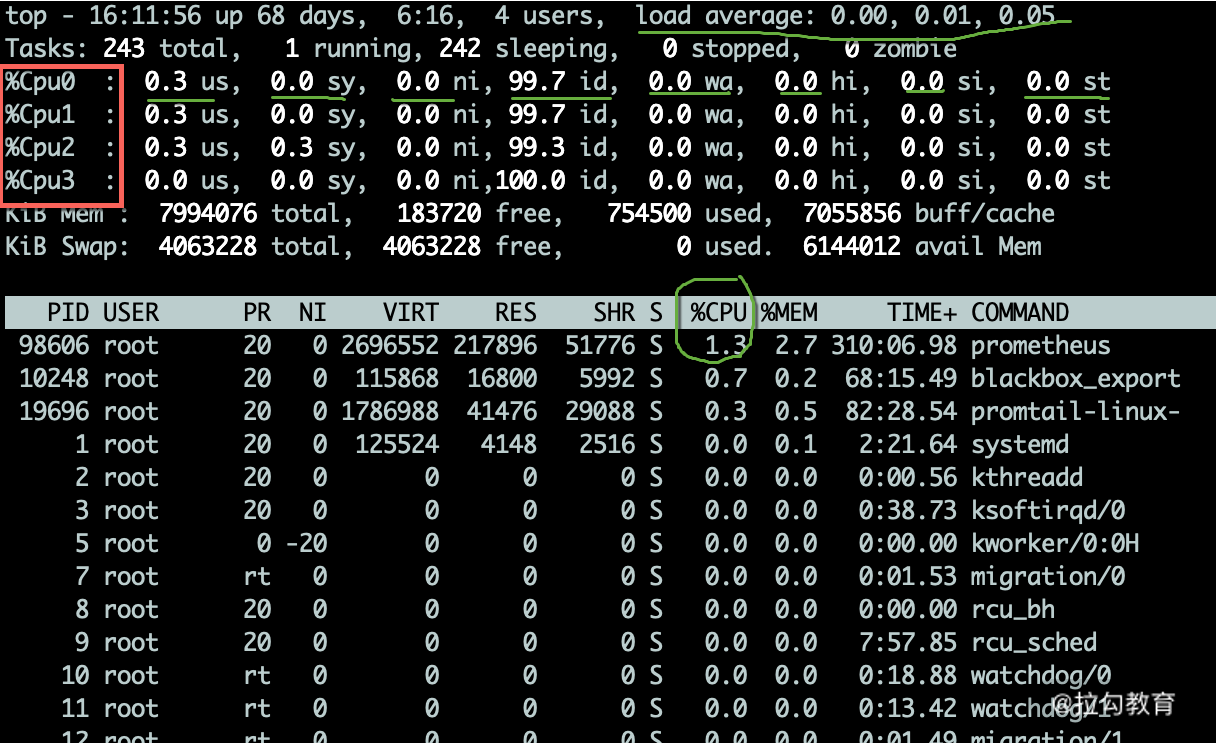The width and height of the screenshot is (1217, 743).
Task: Select the %MEM column header
Action: [x=789, y=313]
